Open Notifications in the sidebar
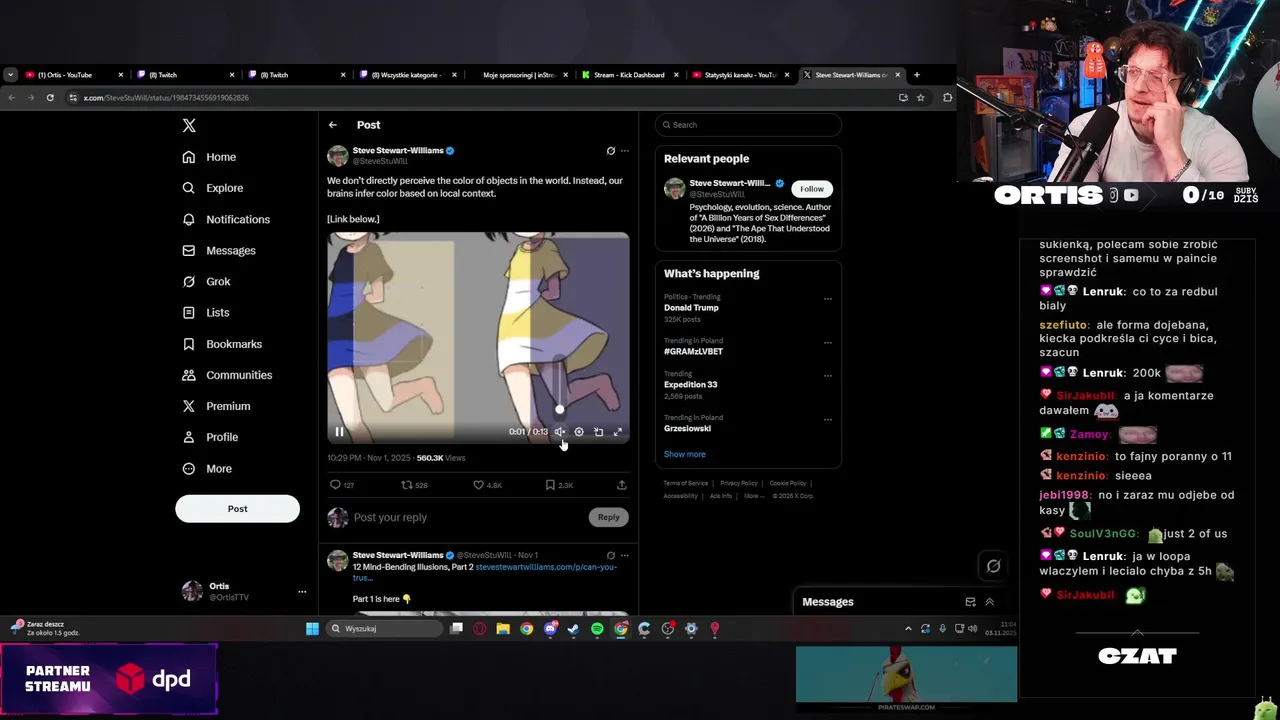This screenshot has width=1280, height=720. tap(226, 219)
